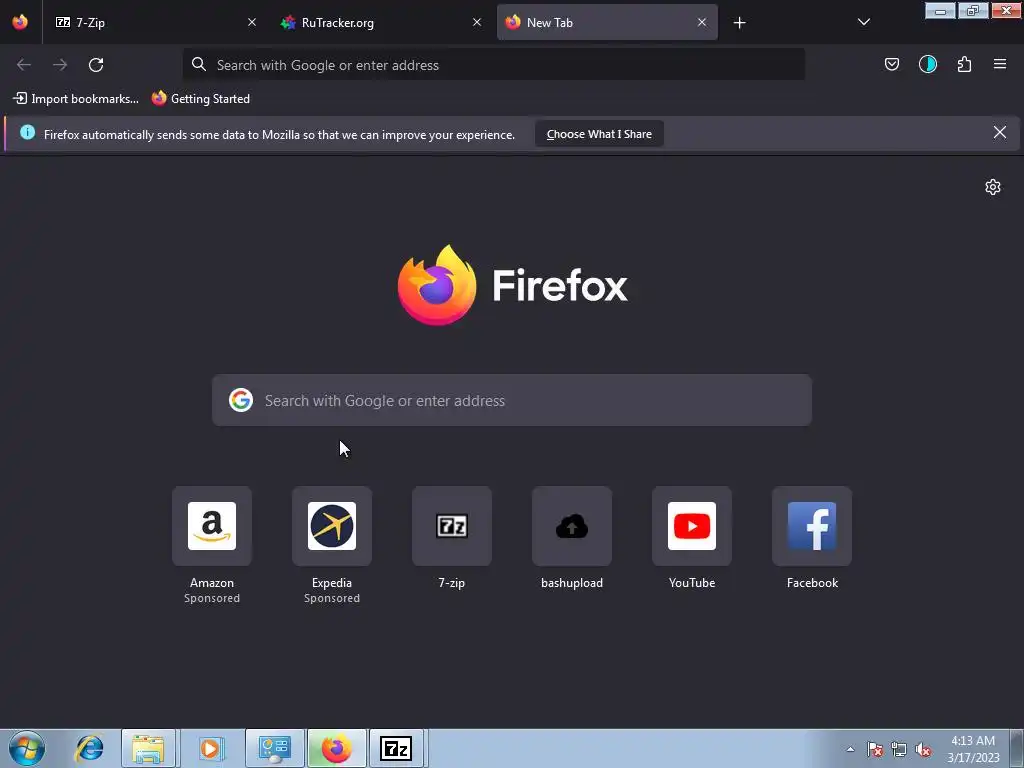Expand the list all tabs chevron
This screenshot has height=768, width=1024.
[863, 22]
